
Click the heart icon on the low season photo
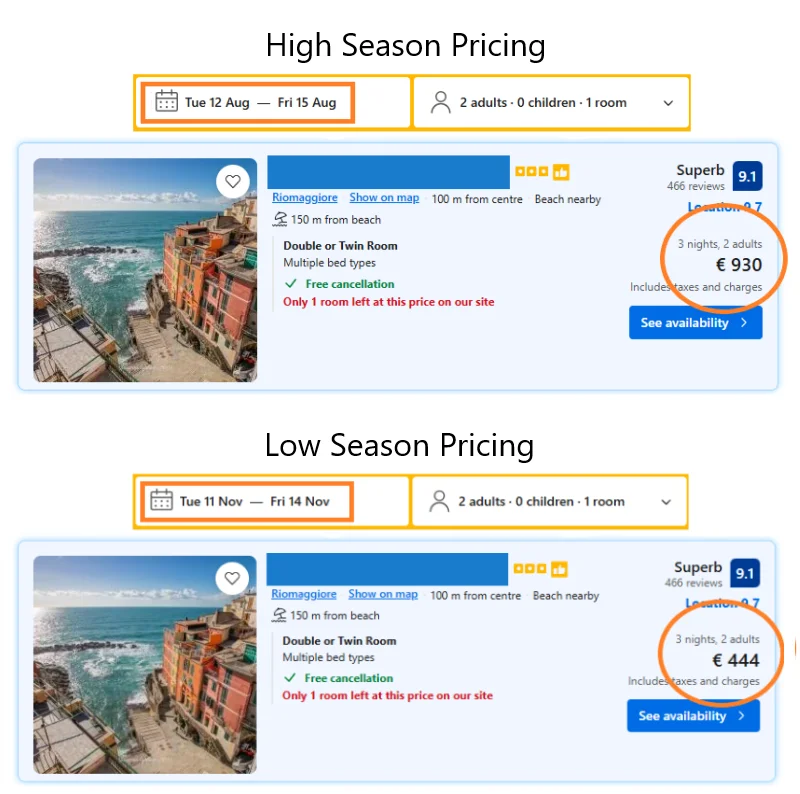pyautogui.click(x=232, y=578)
